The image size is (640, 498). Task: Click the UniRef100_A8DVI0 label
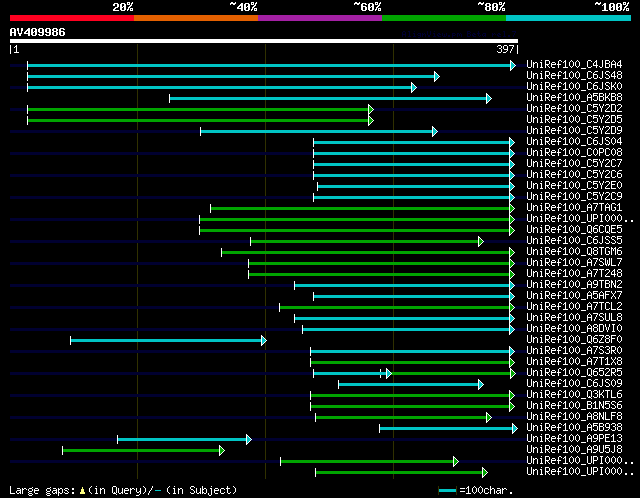pos(574,329)
